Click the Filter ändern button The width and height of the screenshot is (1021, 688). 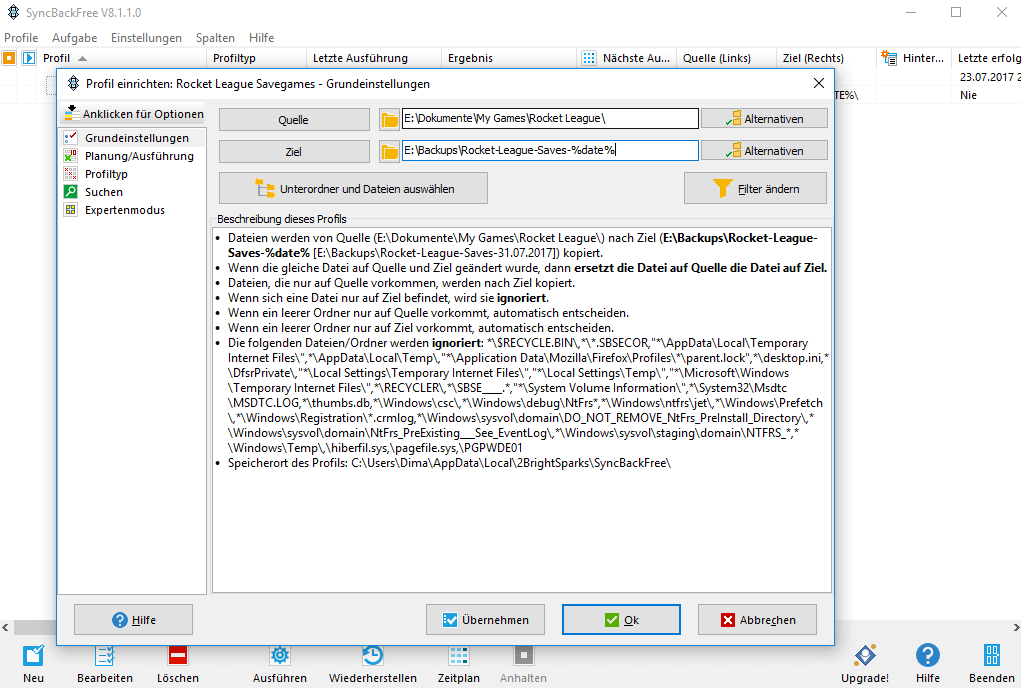[x=755, y=189]
